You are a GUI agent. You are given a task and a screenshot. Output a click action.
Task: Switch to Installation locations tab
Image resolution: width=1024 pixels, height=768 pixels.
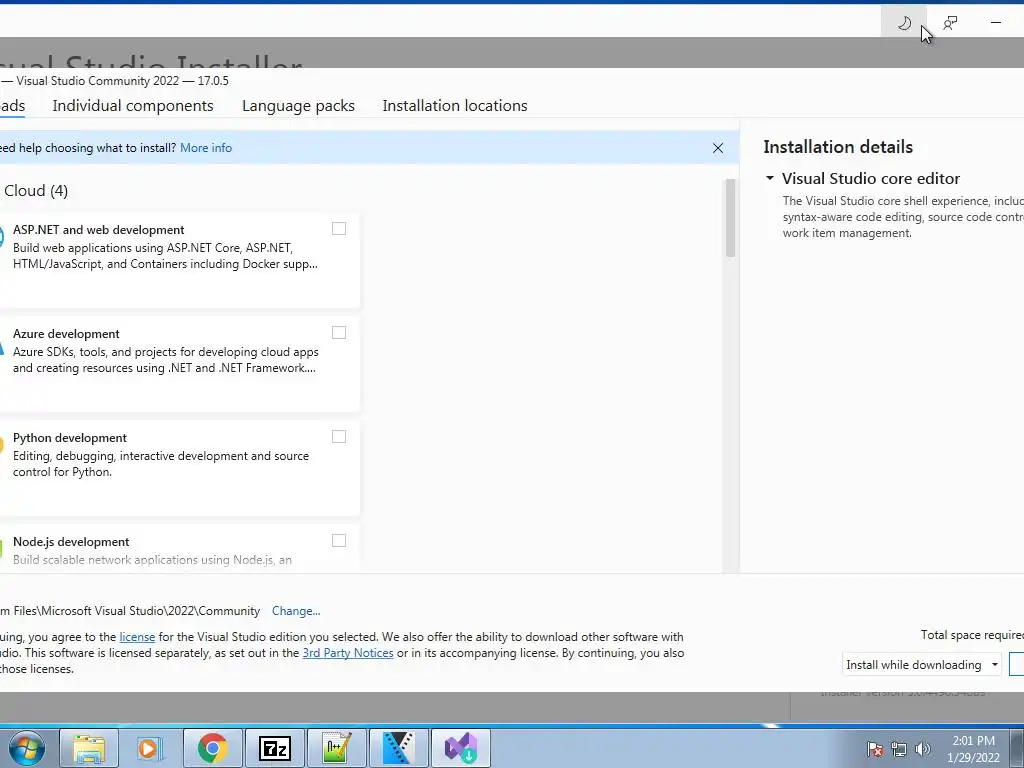coord(455,106)
